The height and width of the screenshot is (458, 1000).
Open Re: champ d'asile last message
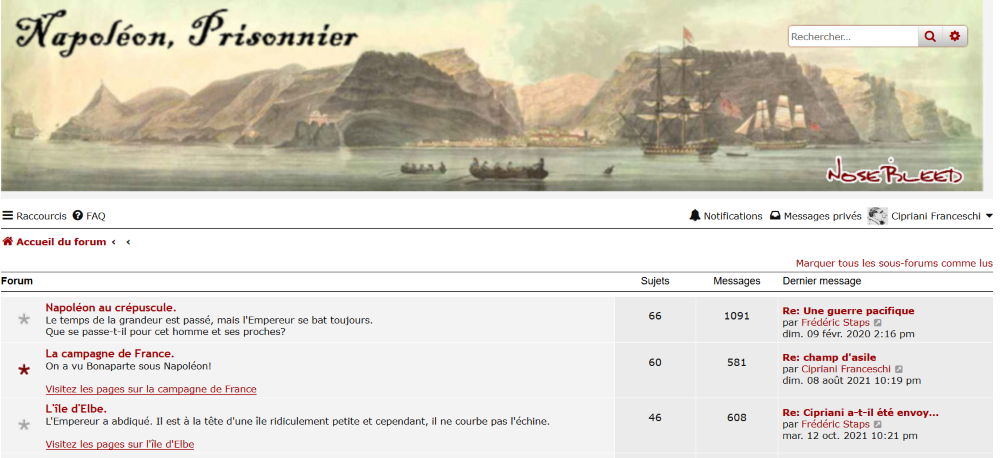[829, 358]
